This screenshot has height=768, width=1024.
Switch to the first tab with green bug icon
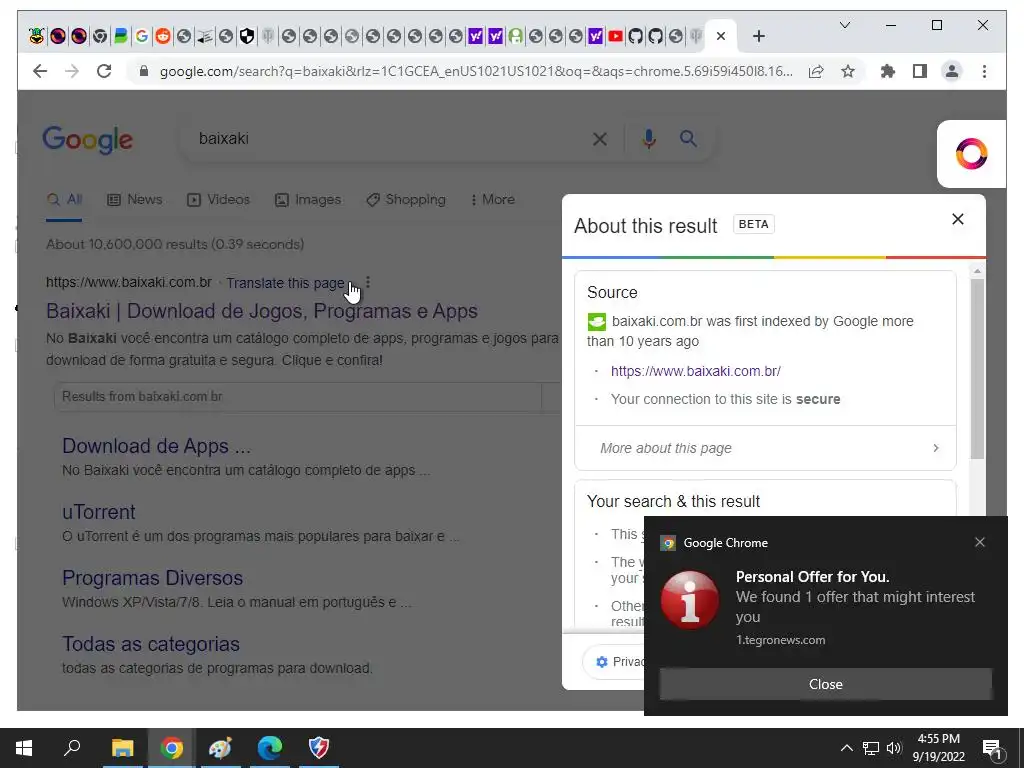click(37, 37)
